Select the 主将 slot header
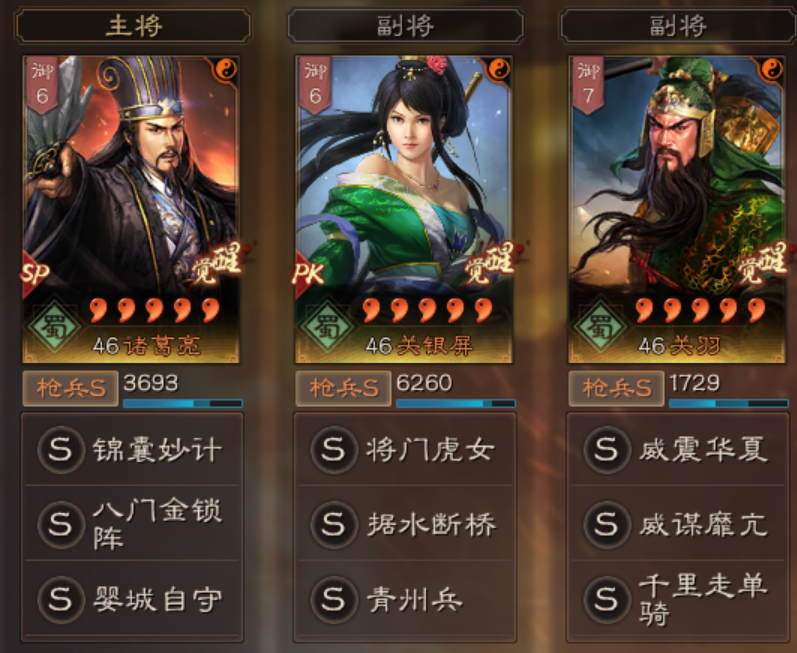This screenshot has width=797, height=653. pos(133,25)
